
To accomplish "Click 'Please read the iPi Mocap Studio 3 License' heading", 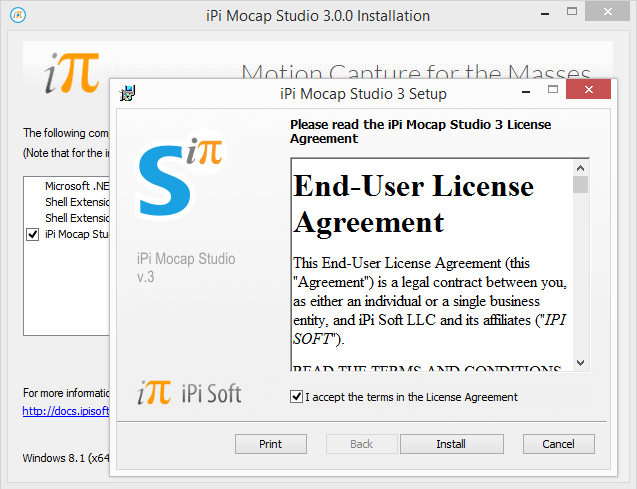I will point(420,131).
